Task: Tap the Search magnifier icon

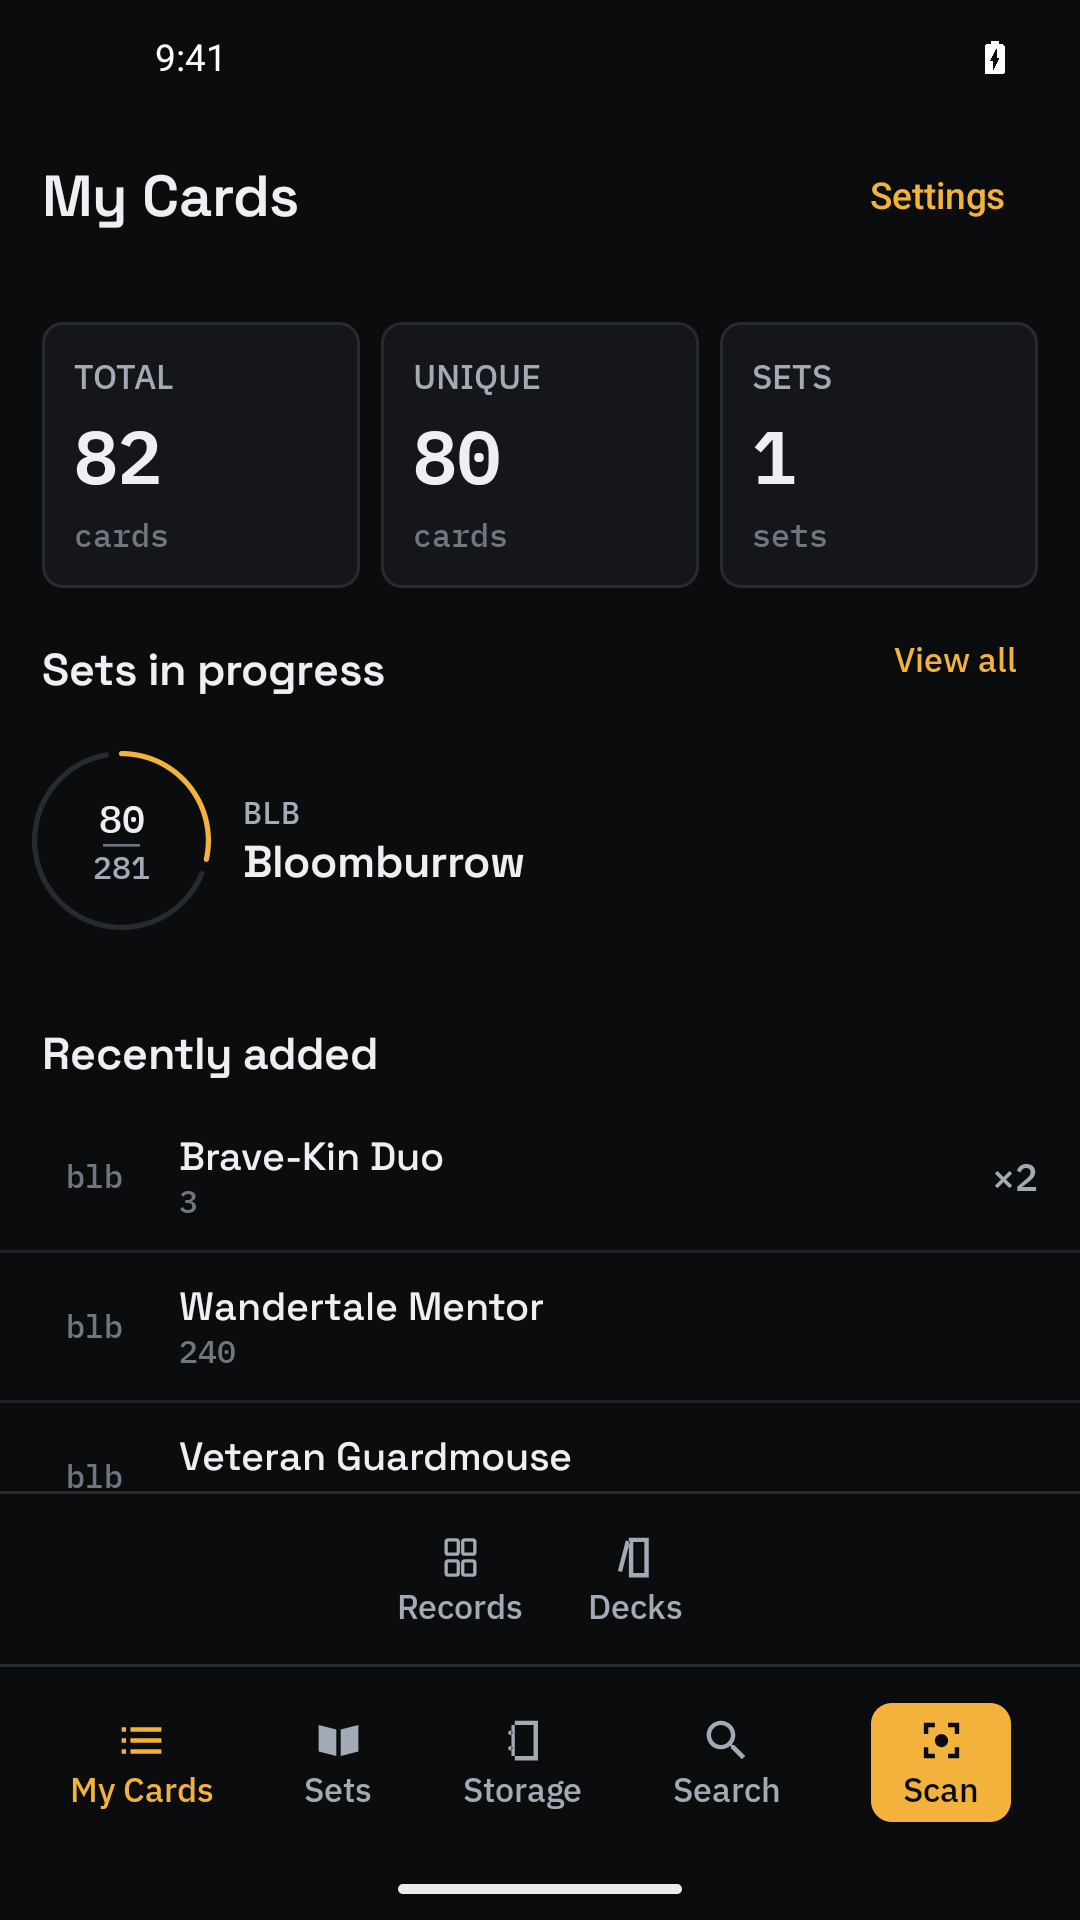Action: (x=726, y=1741)
